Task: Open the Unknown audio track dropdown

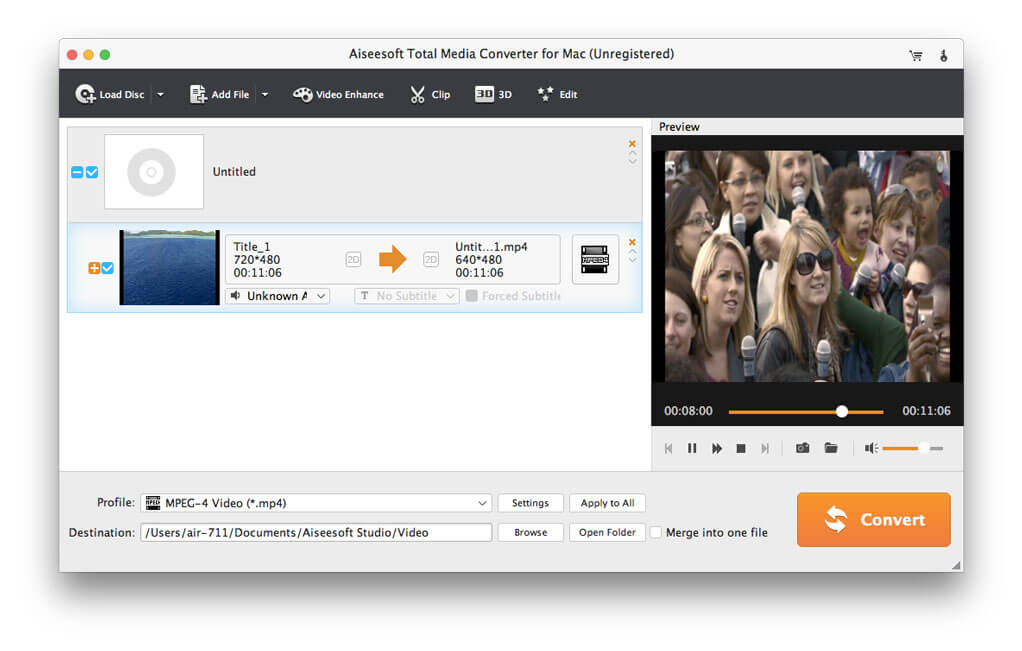Action: click(x=278, y=296)
